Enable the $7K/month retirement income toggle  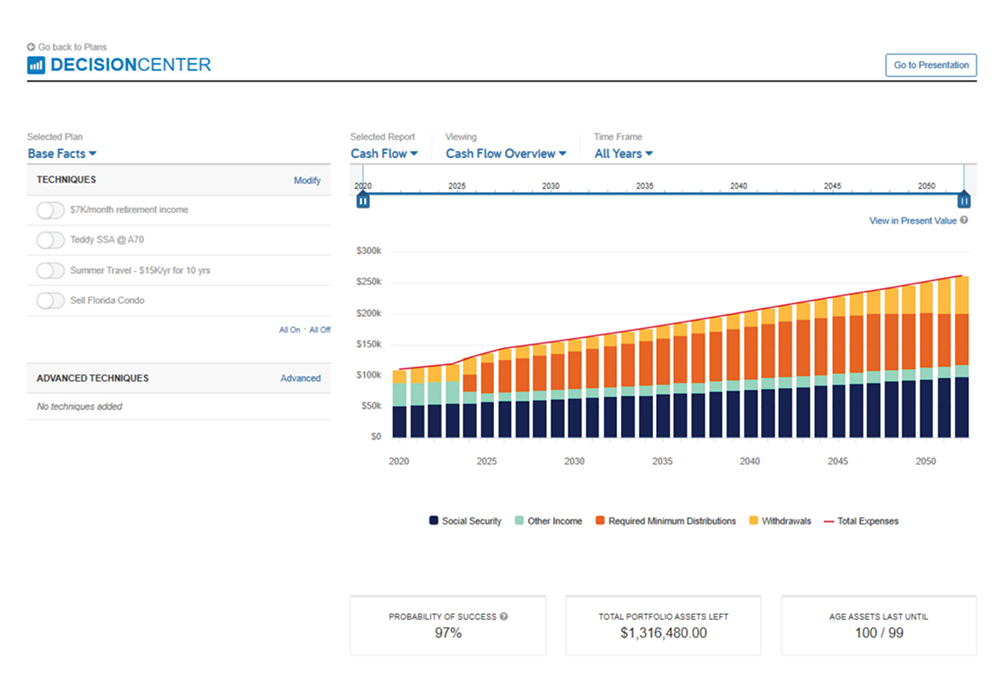(50, 210)
